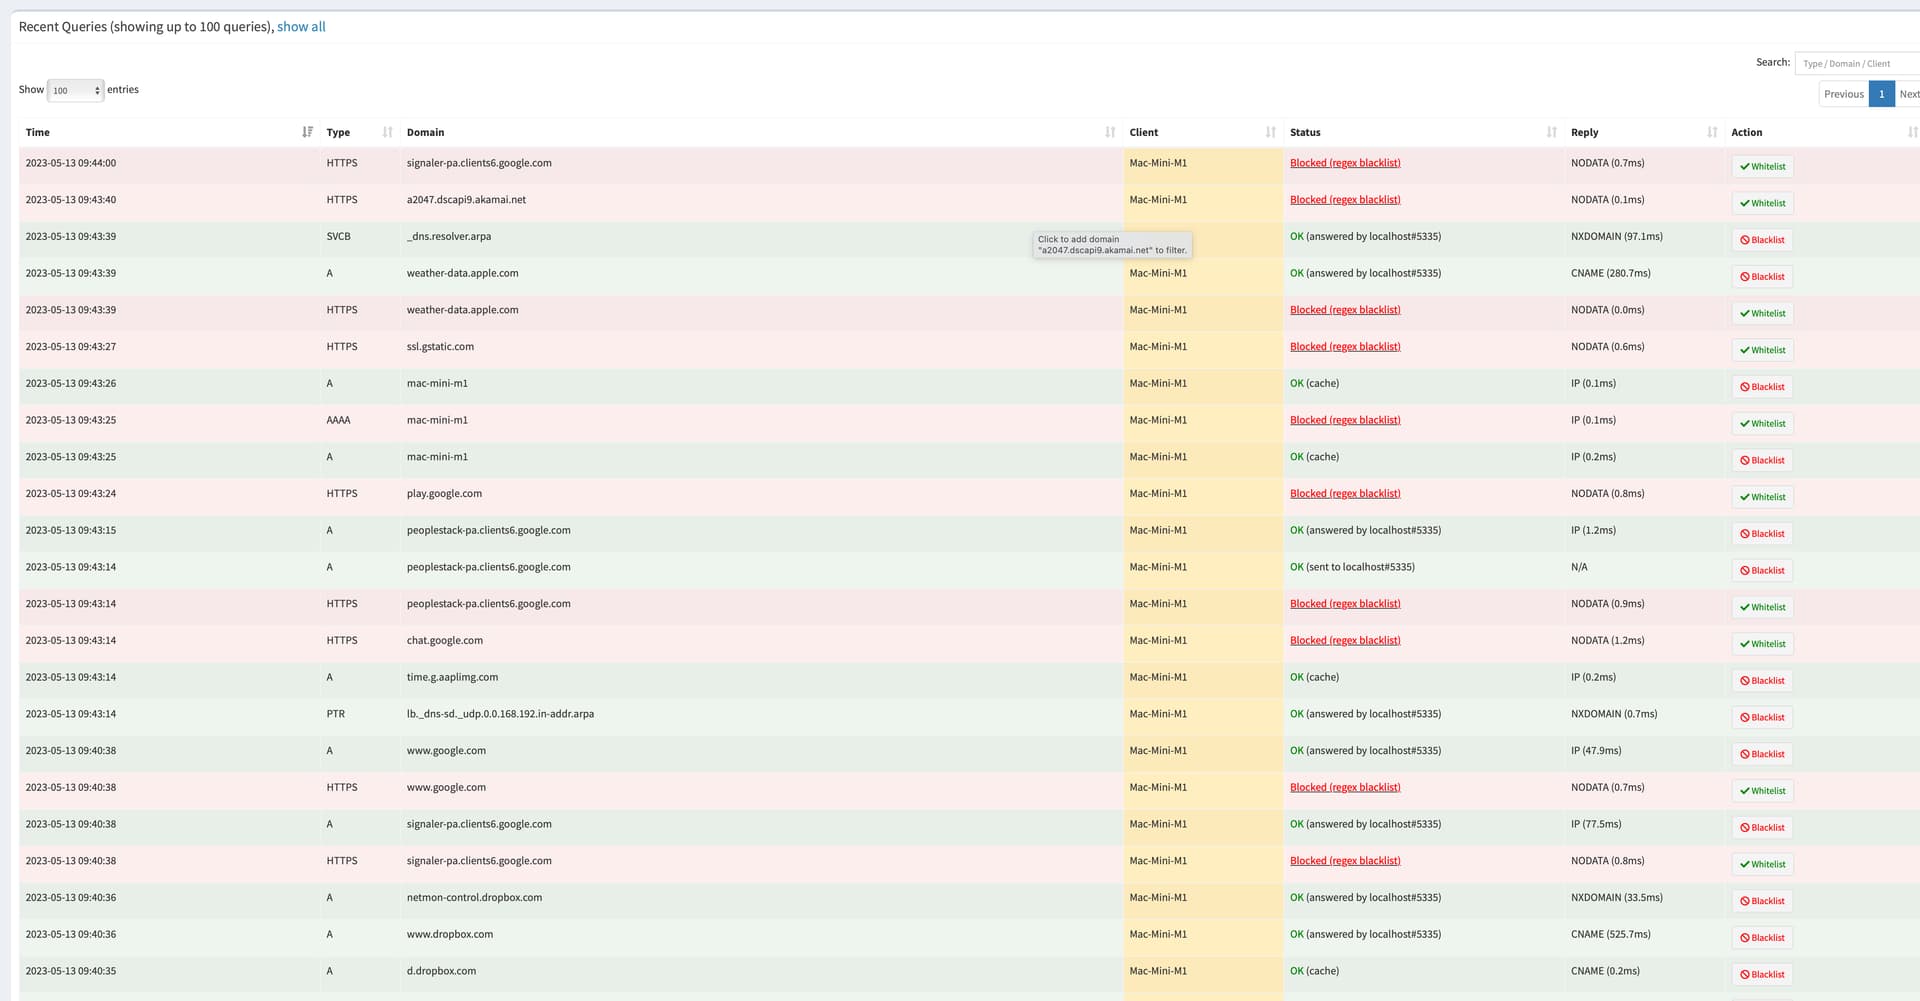Blacklist www.dropbox.com
The width and height of the screenshot is (1920, 1001).
(1762, 937)
